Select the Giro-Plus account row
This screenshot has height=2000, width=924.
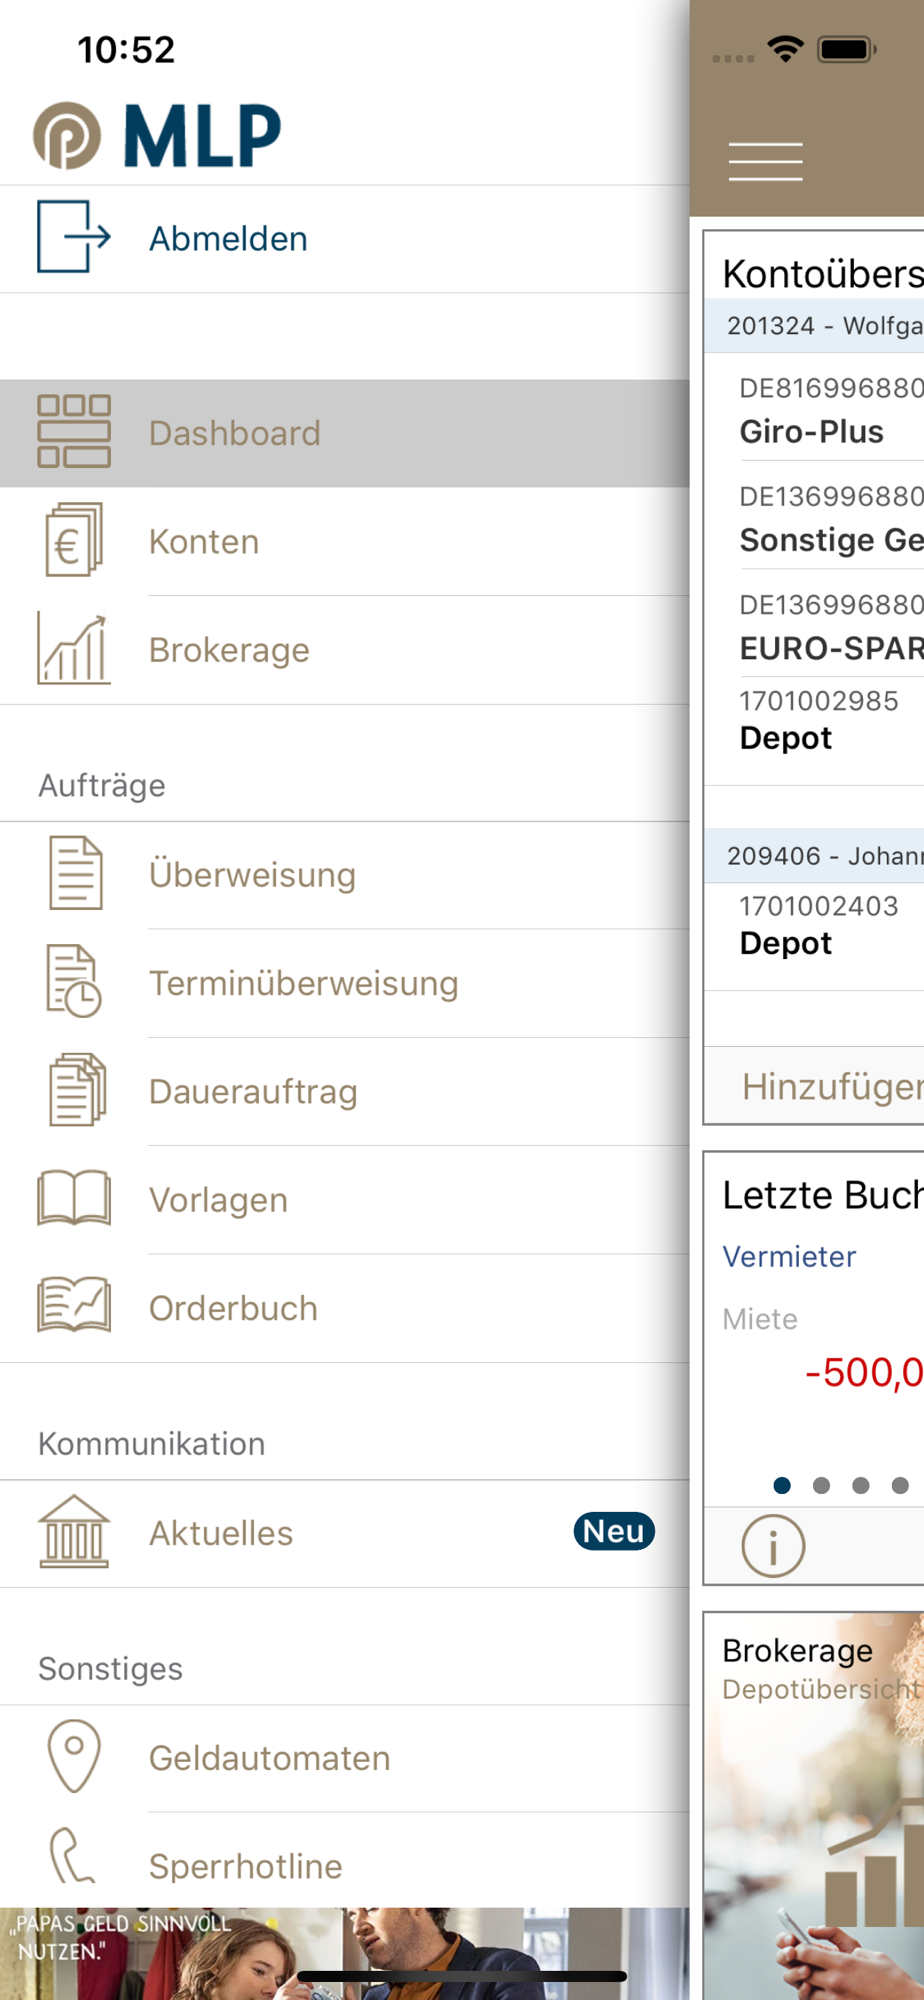[814, 409]
